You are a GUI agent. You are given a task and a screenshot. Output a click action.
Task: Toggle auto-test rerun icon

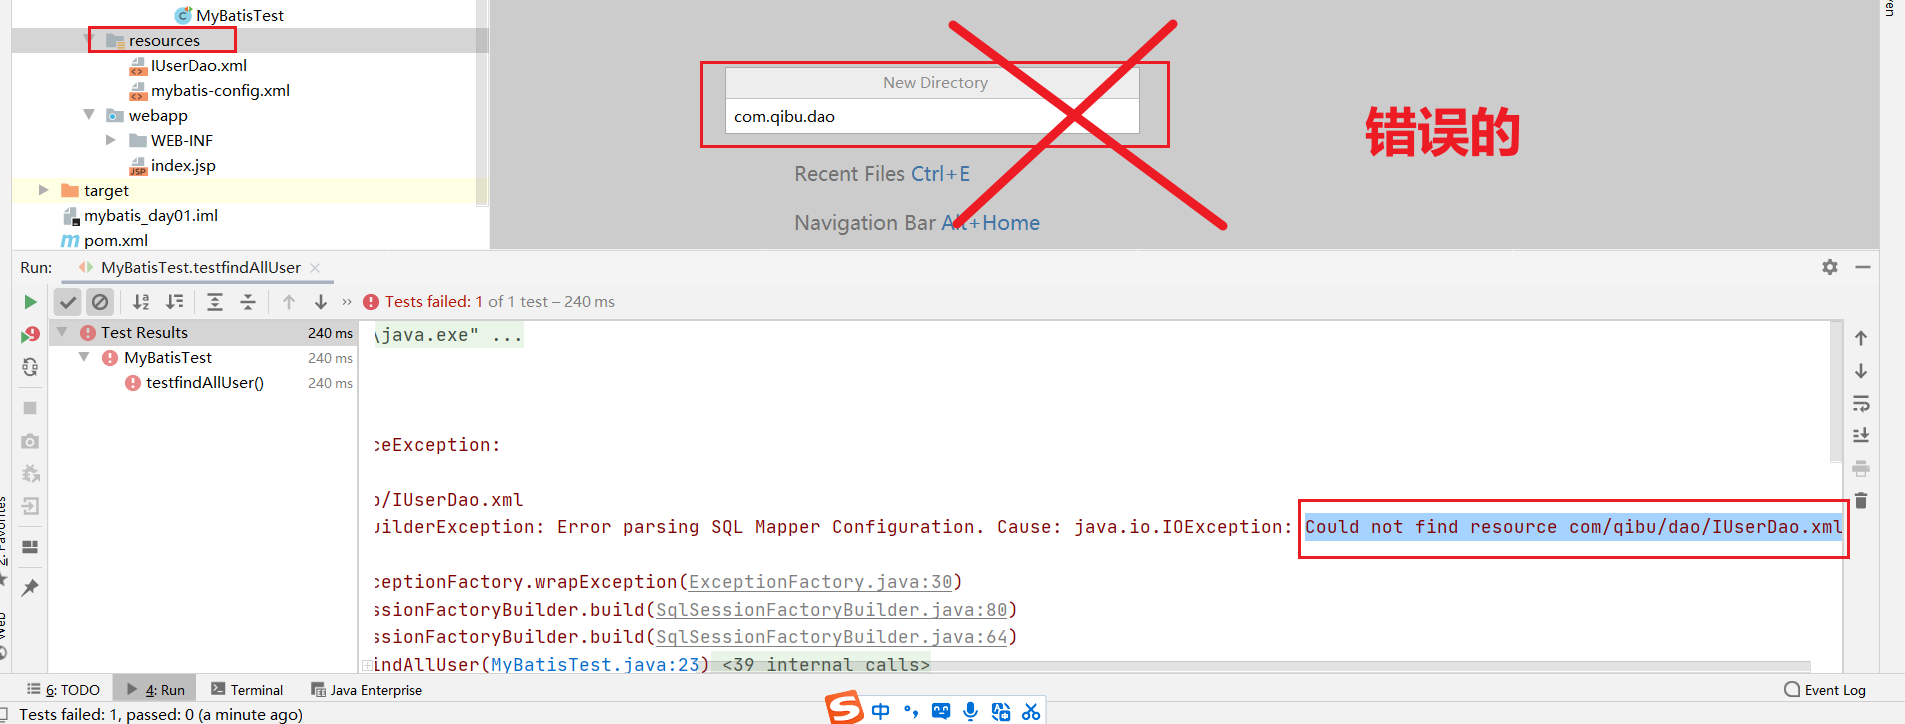(30, 368)
